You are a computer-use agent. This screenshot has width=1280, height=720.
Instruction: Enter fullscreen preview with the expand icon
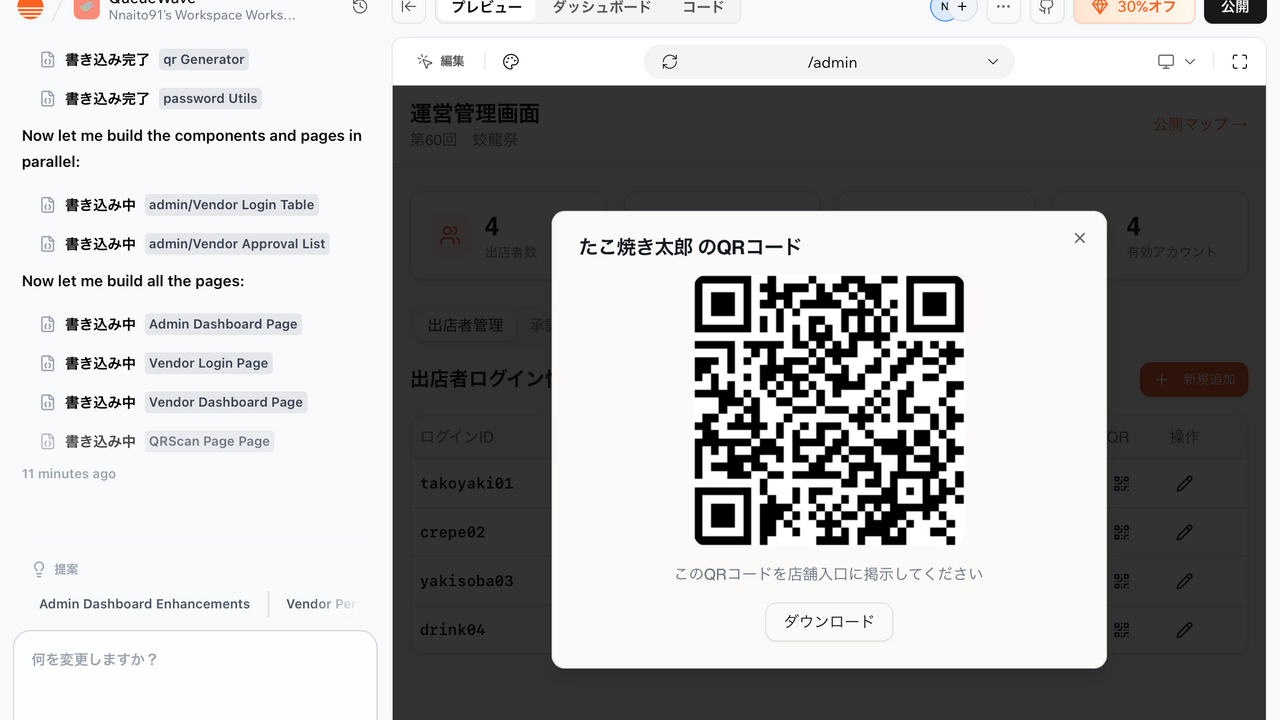(1240, 62)
